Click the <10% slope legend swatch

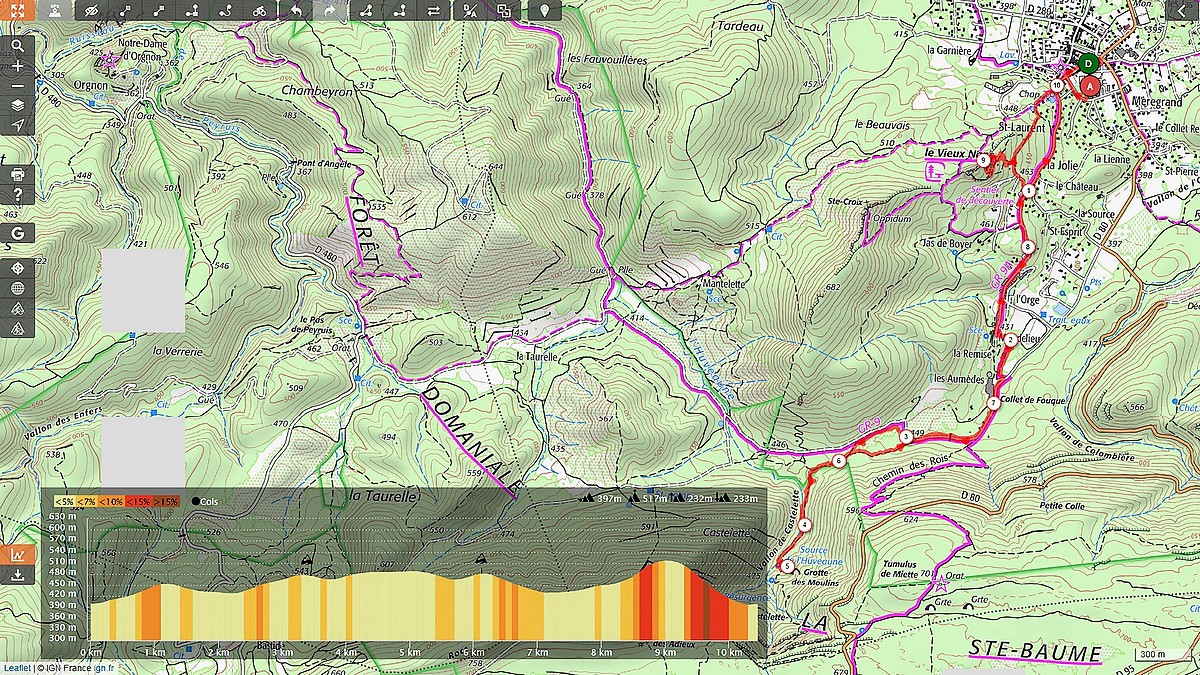(x=113, y=501)
